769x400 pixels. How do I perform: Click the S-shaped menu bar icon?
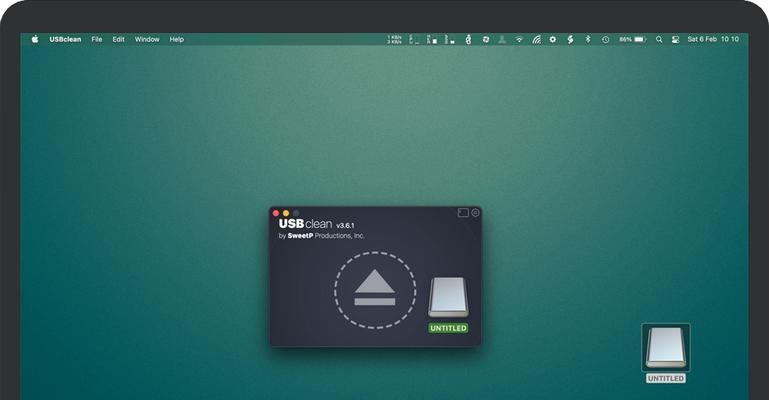(x=570, y=39)
